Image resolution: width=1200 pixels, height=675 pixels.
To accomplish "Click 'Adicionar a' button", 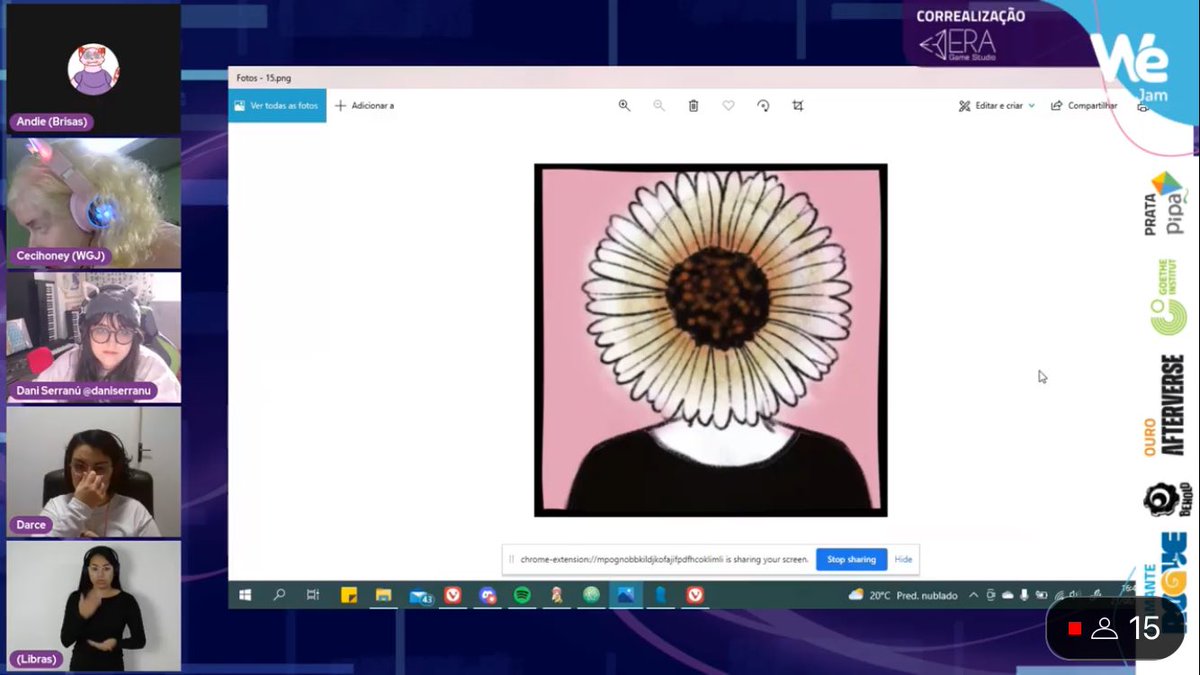I will [364, 105].
